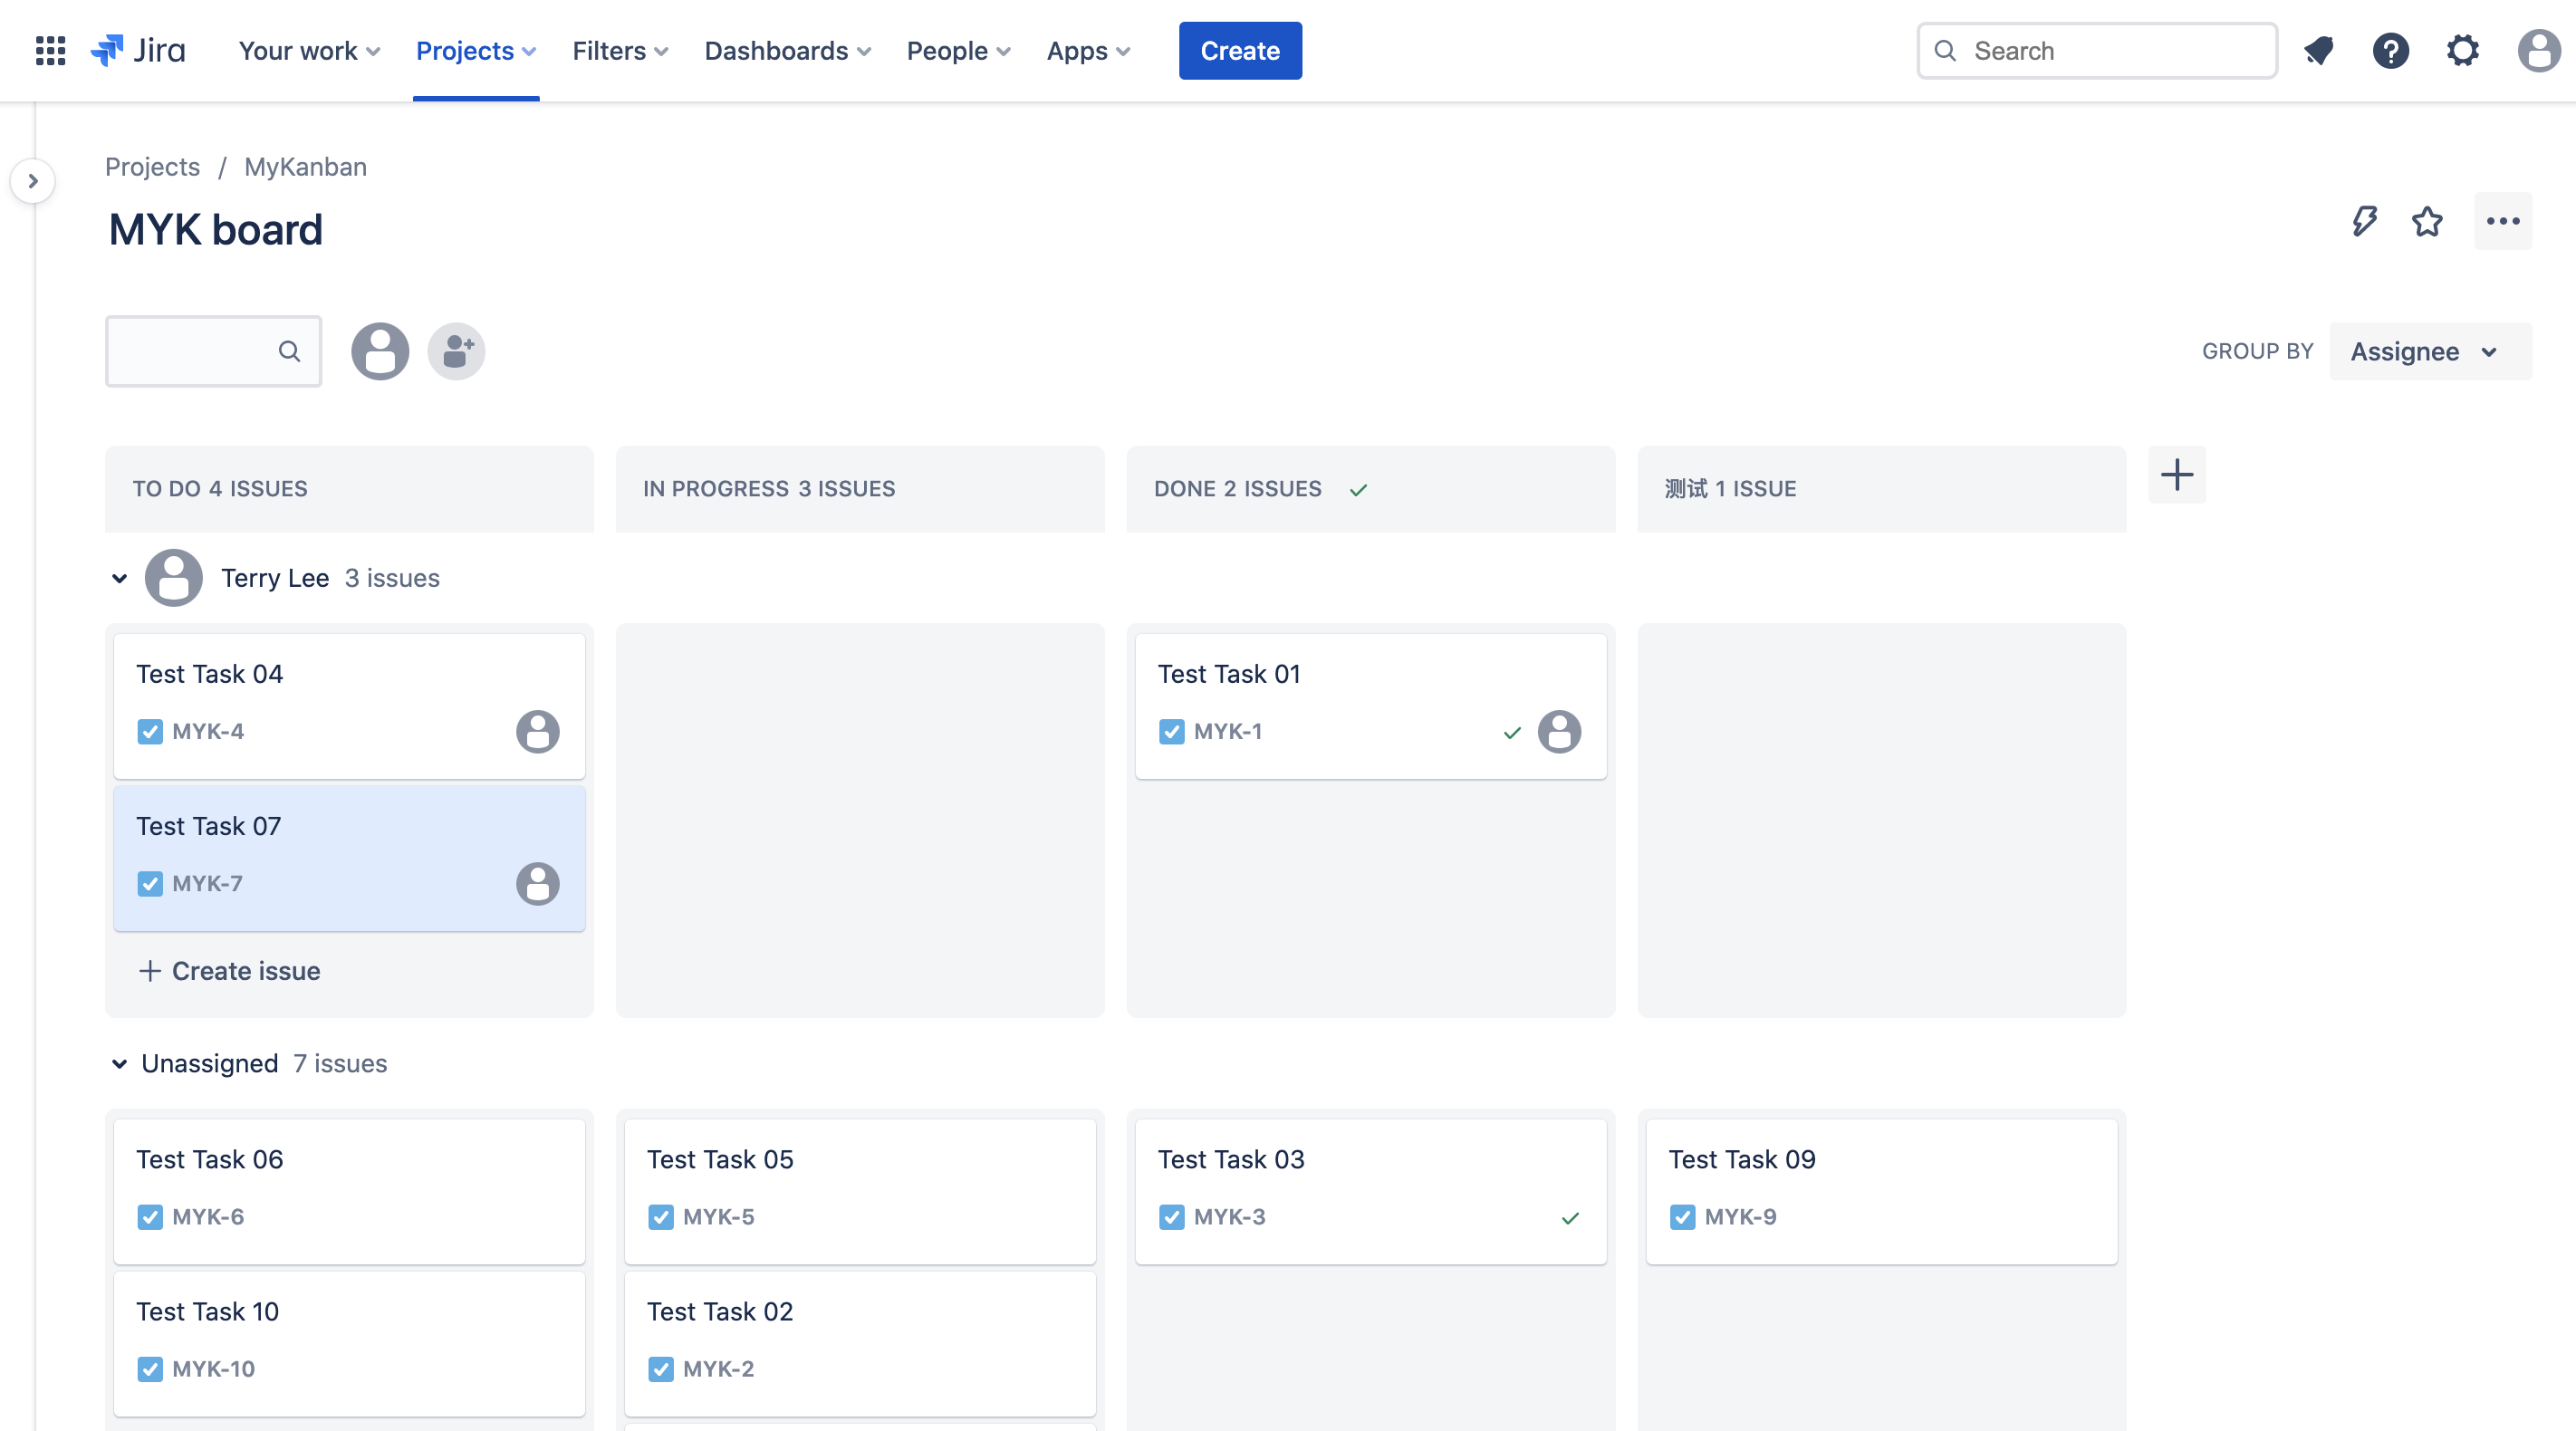
Task: Click the add people icon
Action: (456, 351)
